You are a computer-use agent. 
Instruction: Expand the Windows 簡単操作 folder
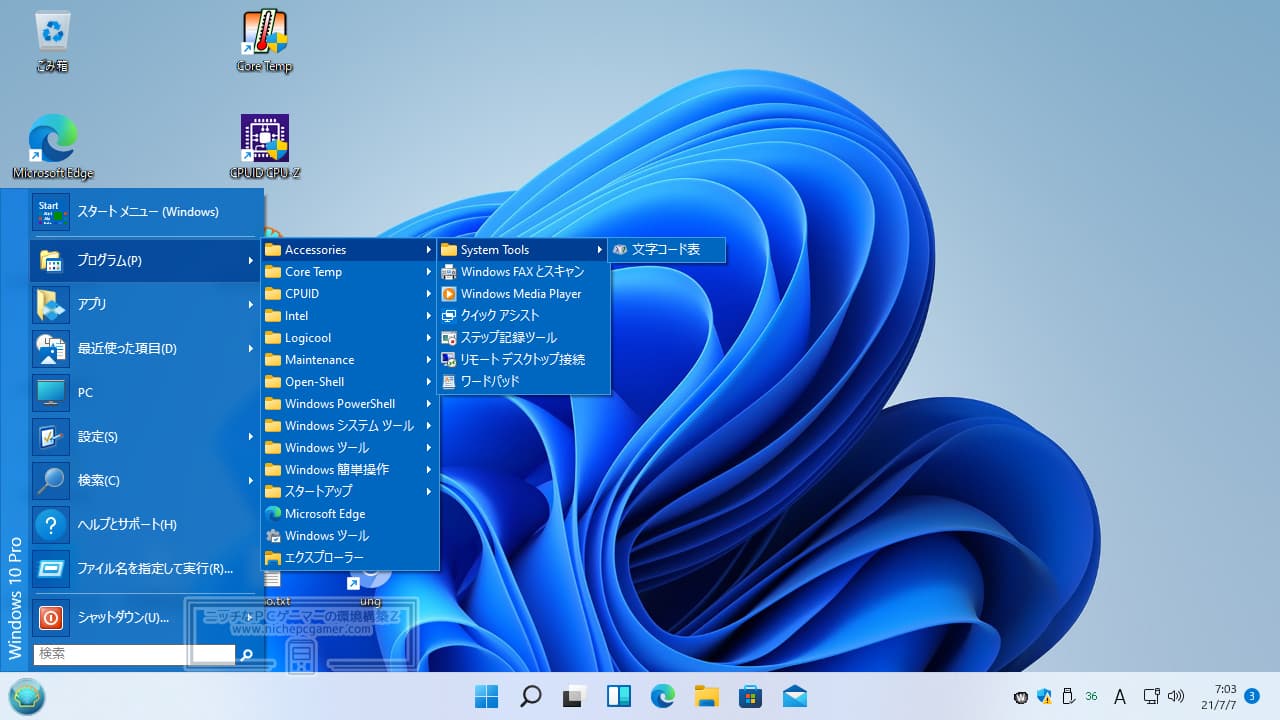click(350, 469)
